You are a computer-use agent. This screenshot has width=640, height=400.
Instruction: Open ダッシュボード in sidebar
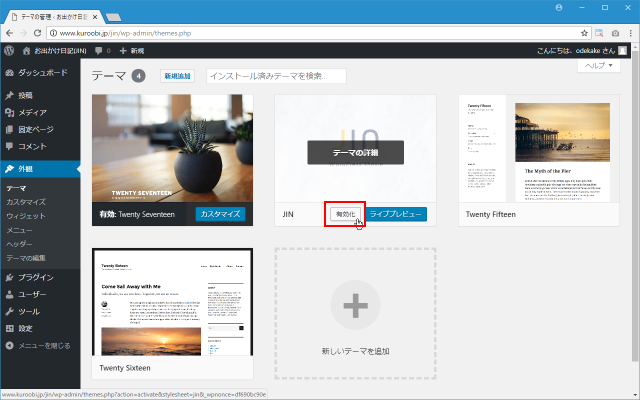[40, 73]
